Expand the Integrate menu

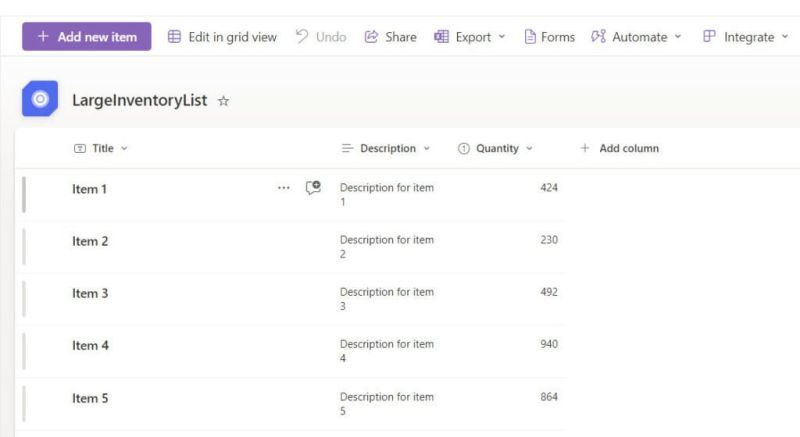tap(745, 37)
